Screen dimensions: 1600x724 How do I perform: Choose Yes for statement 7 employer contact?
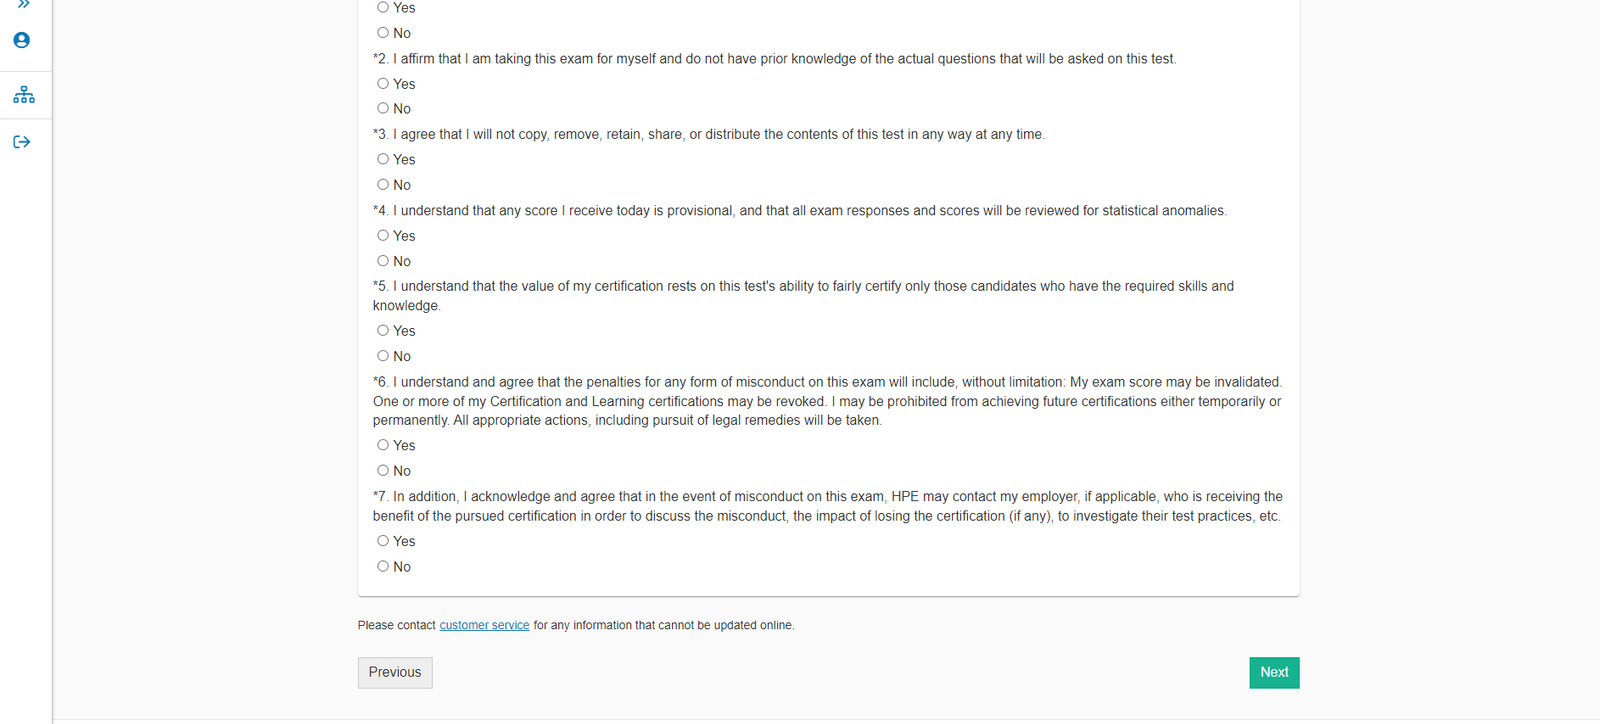(x=383, y=541)
